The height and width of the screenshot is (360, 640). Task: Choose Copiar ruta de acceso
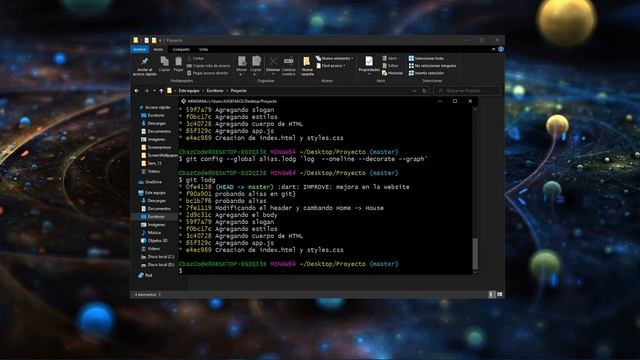tap(208, 66)
